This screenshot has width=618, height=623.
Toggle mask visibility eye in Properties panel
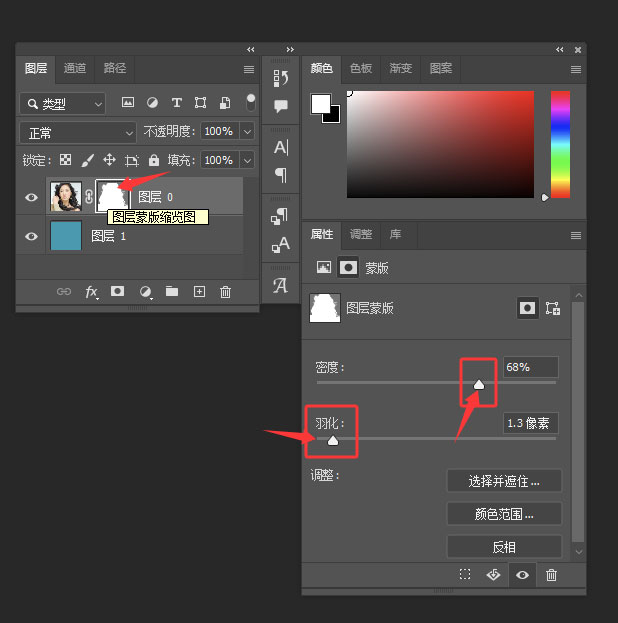click(x=522, y=575)
